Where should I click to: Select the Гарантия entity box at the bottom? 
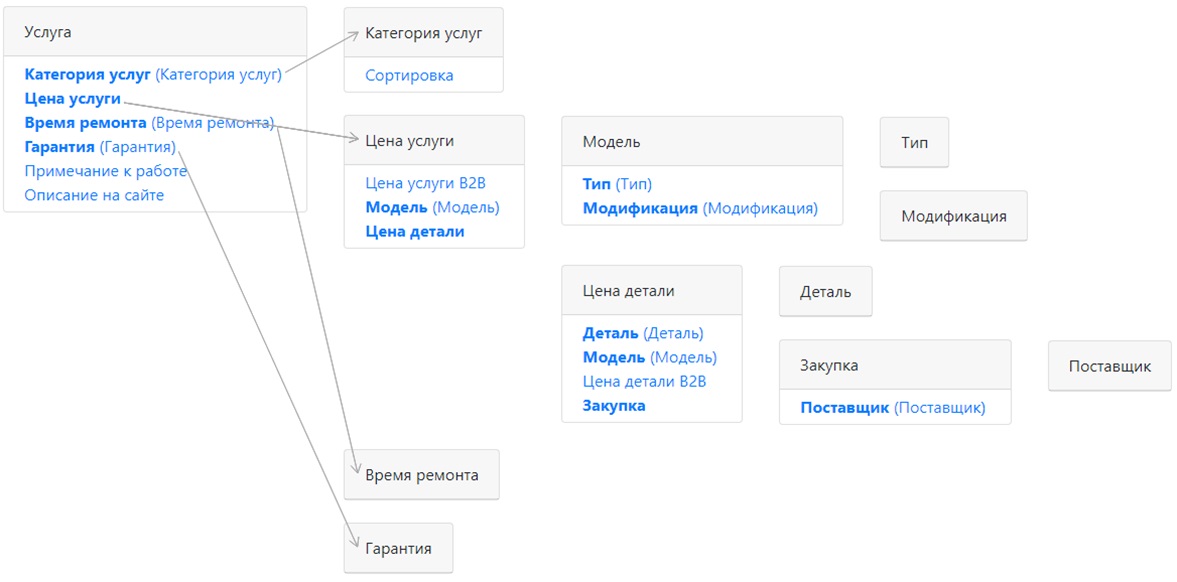pyautogui.click(x=399, y=548)
